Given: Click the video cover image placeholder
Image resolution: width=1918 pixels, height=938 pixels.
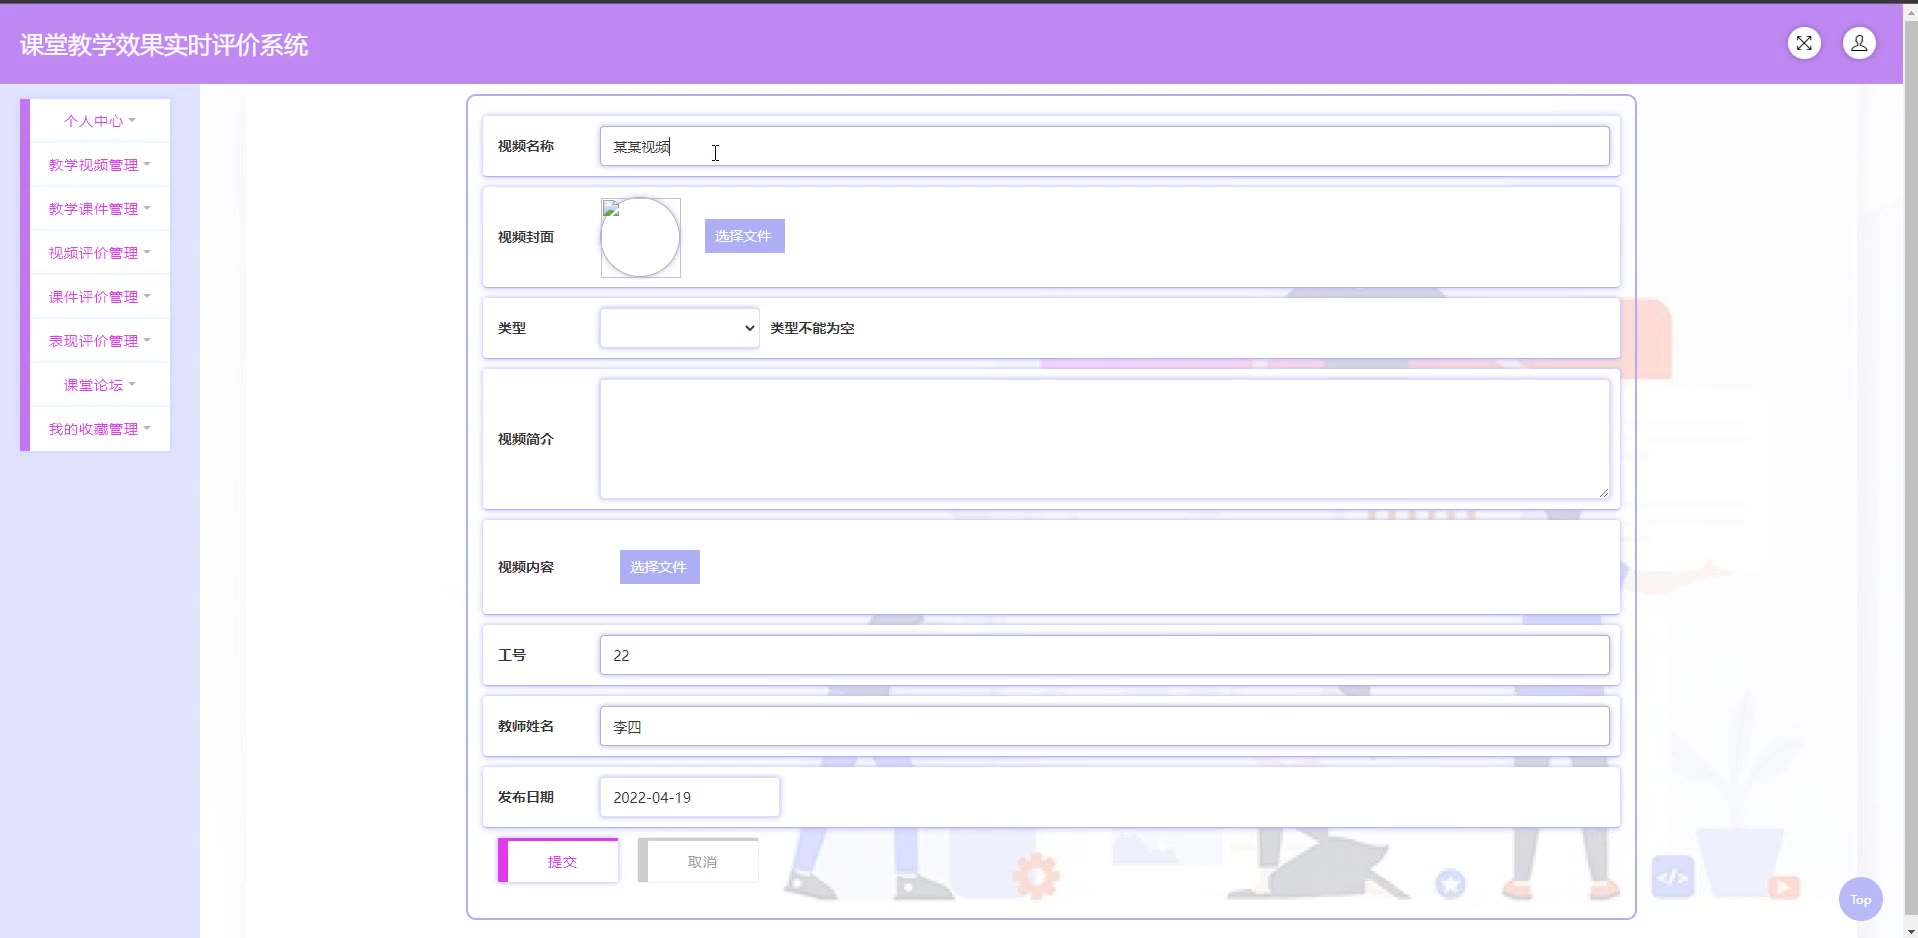Looking at the screenshot, I should pyautogui.click(x=640, y=237).
